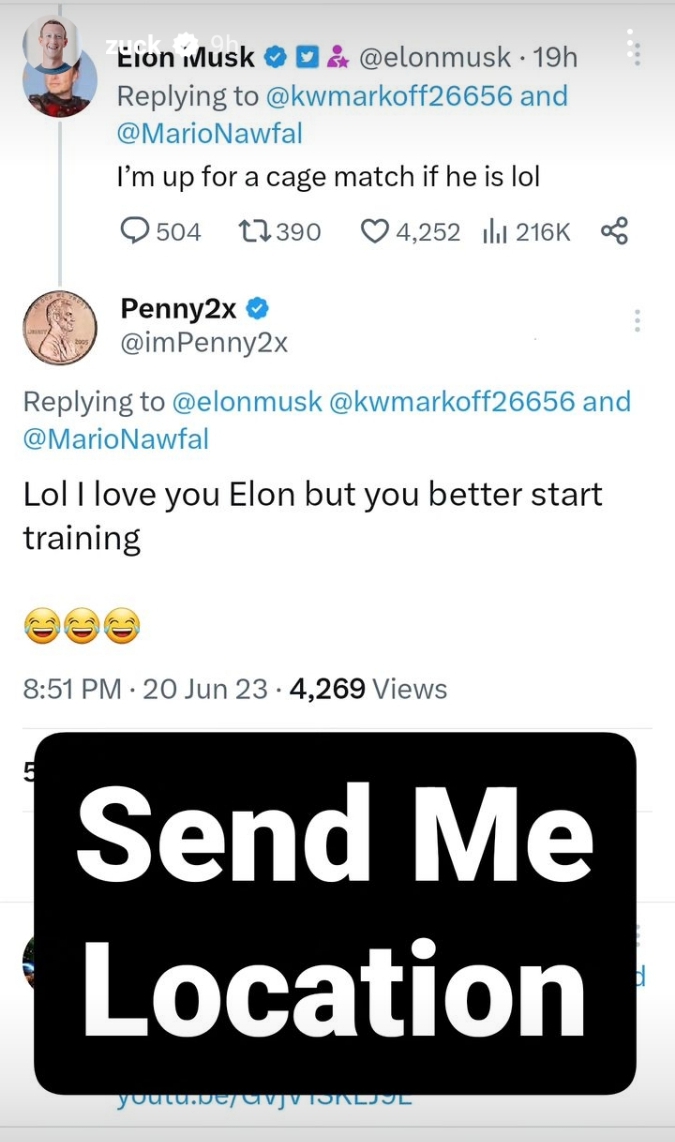Open @MarioNawfal mention under Elon Musk's name
The width and height of the screenshot is (675, 1142).
coord(209,133)
